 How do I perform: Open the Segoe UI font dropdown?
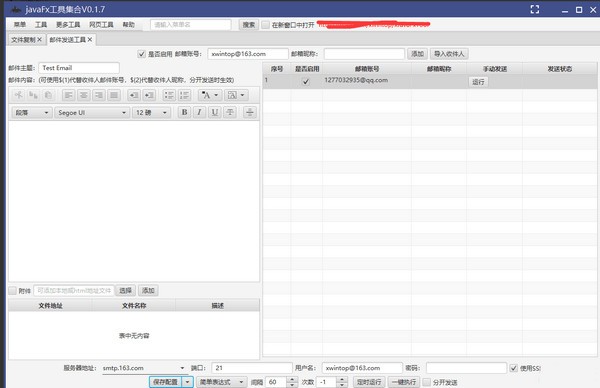click(x=92, y=112)
